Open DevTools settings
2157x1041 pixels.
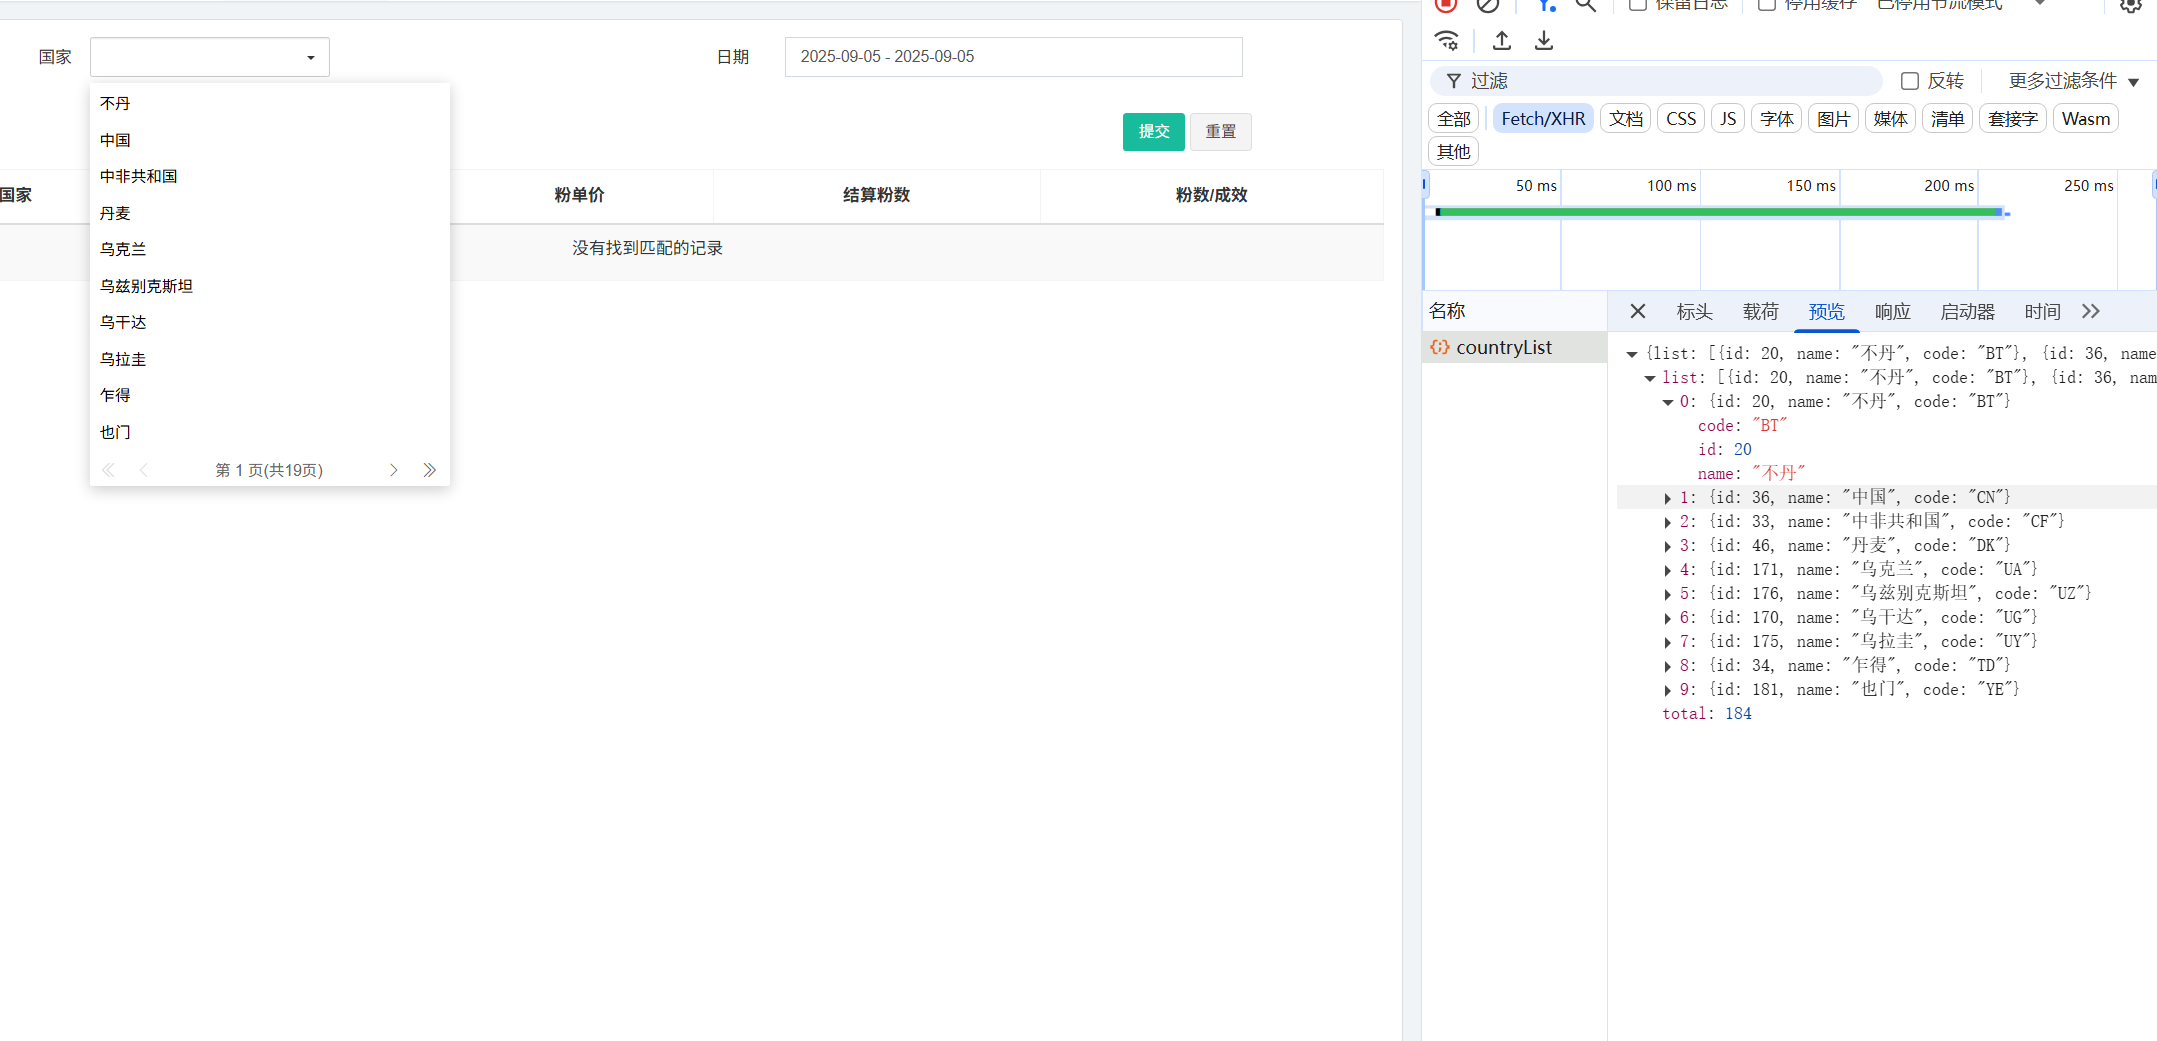[2129, 5]
